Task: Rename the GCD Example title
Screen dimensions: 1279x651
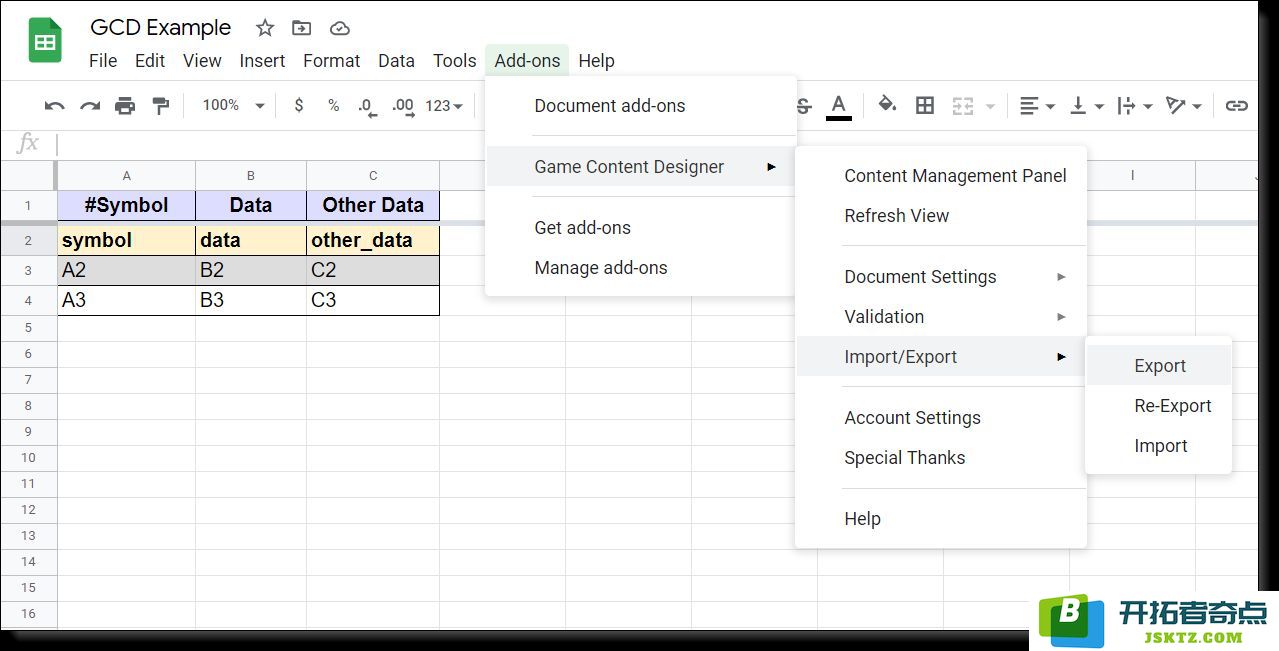Action: (161, 28)
